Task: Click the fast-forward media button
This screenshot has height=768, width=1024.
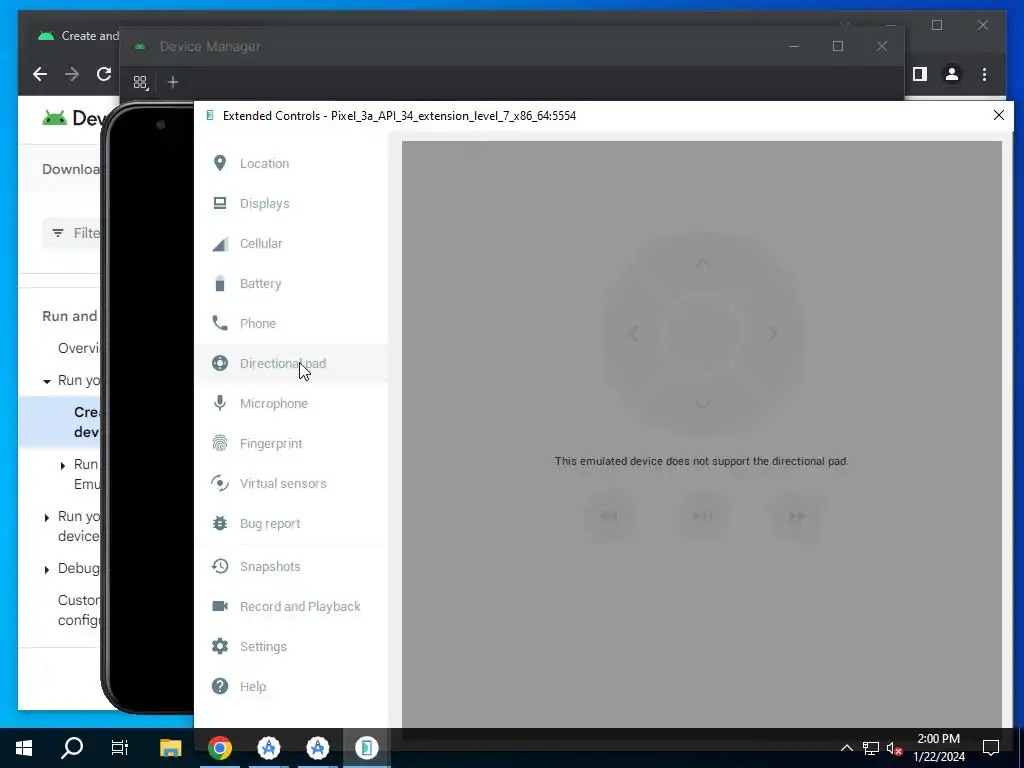Action: (797, 516)
